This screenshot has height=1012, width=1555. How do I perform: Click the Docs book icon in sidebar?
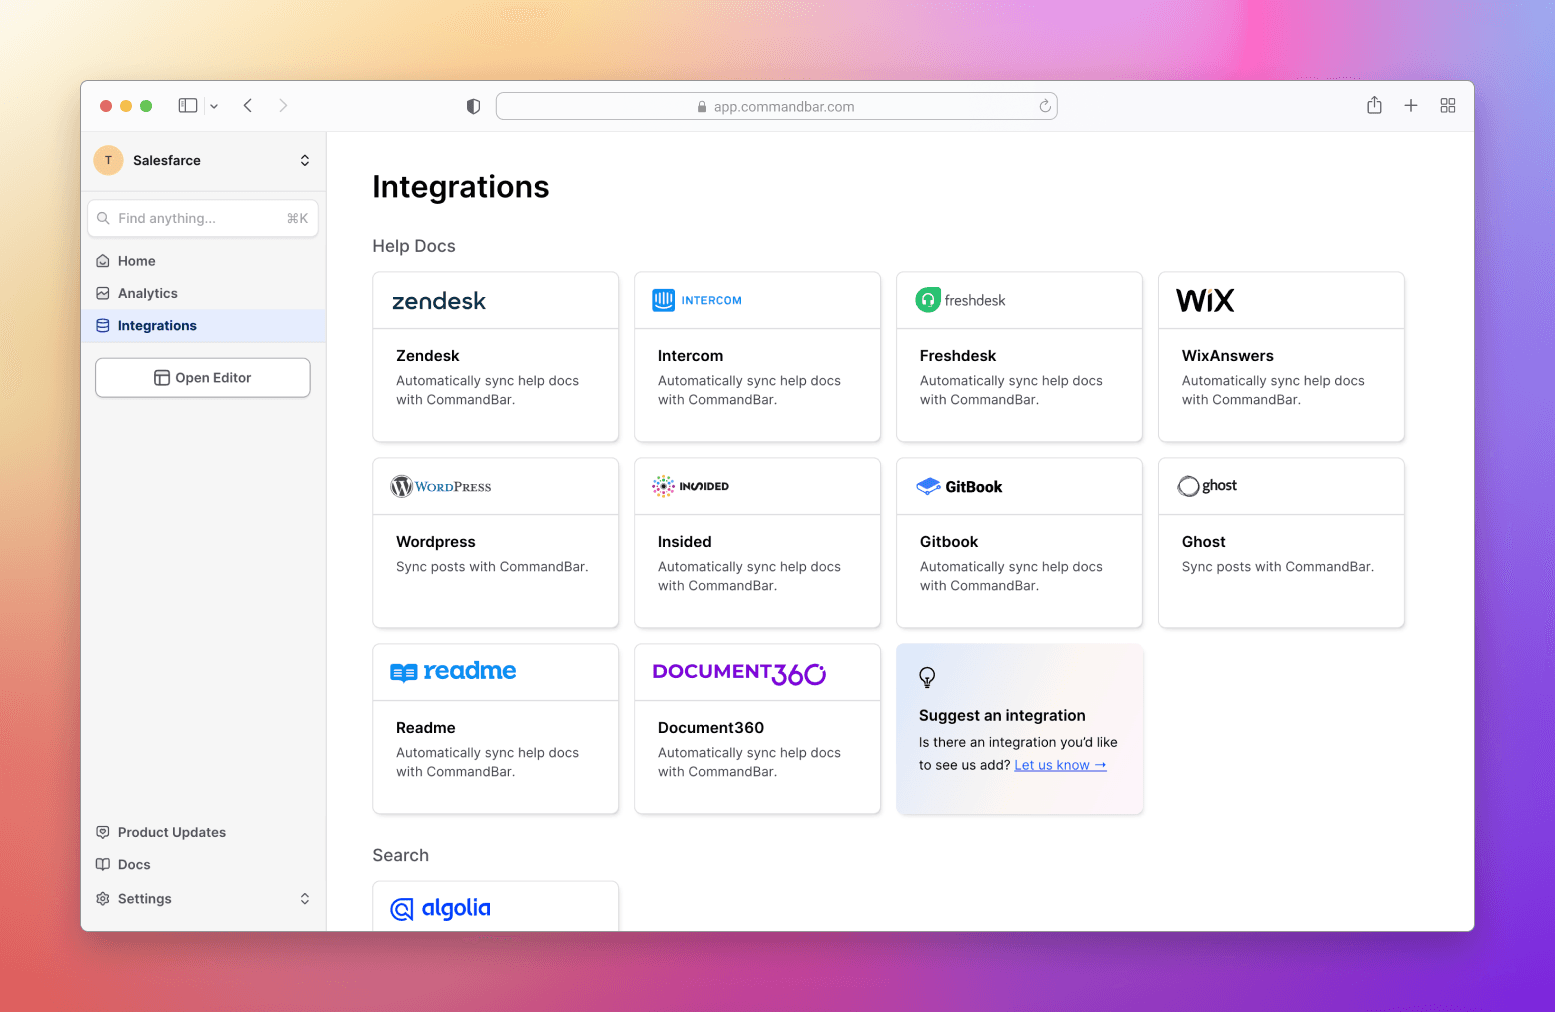[x=103, y=864]
